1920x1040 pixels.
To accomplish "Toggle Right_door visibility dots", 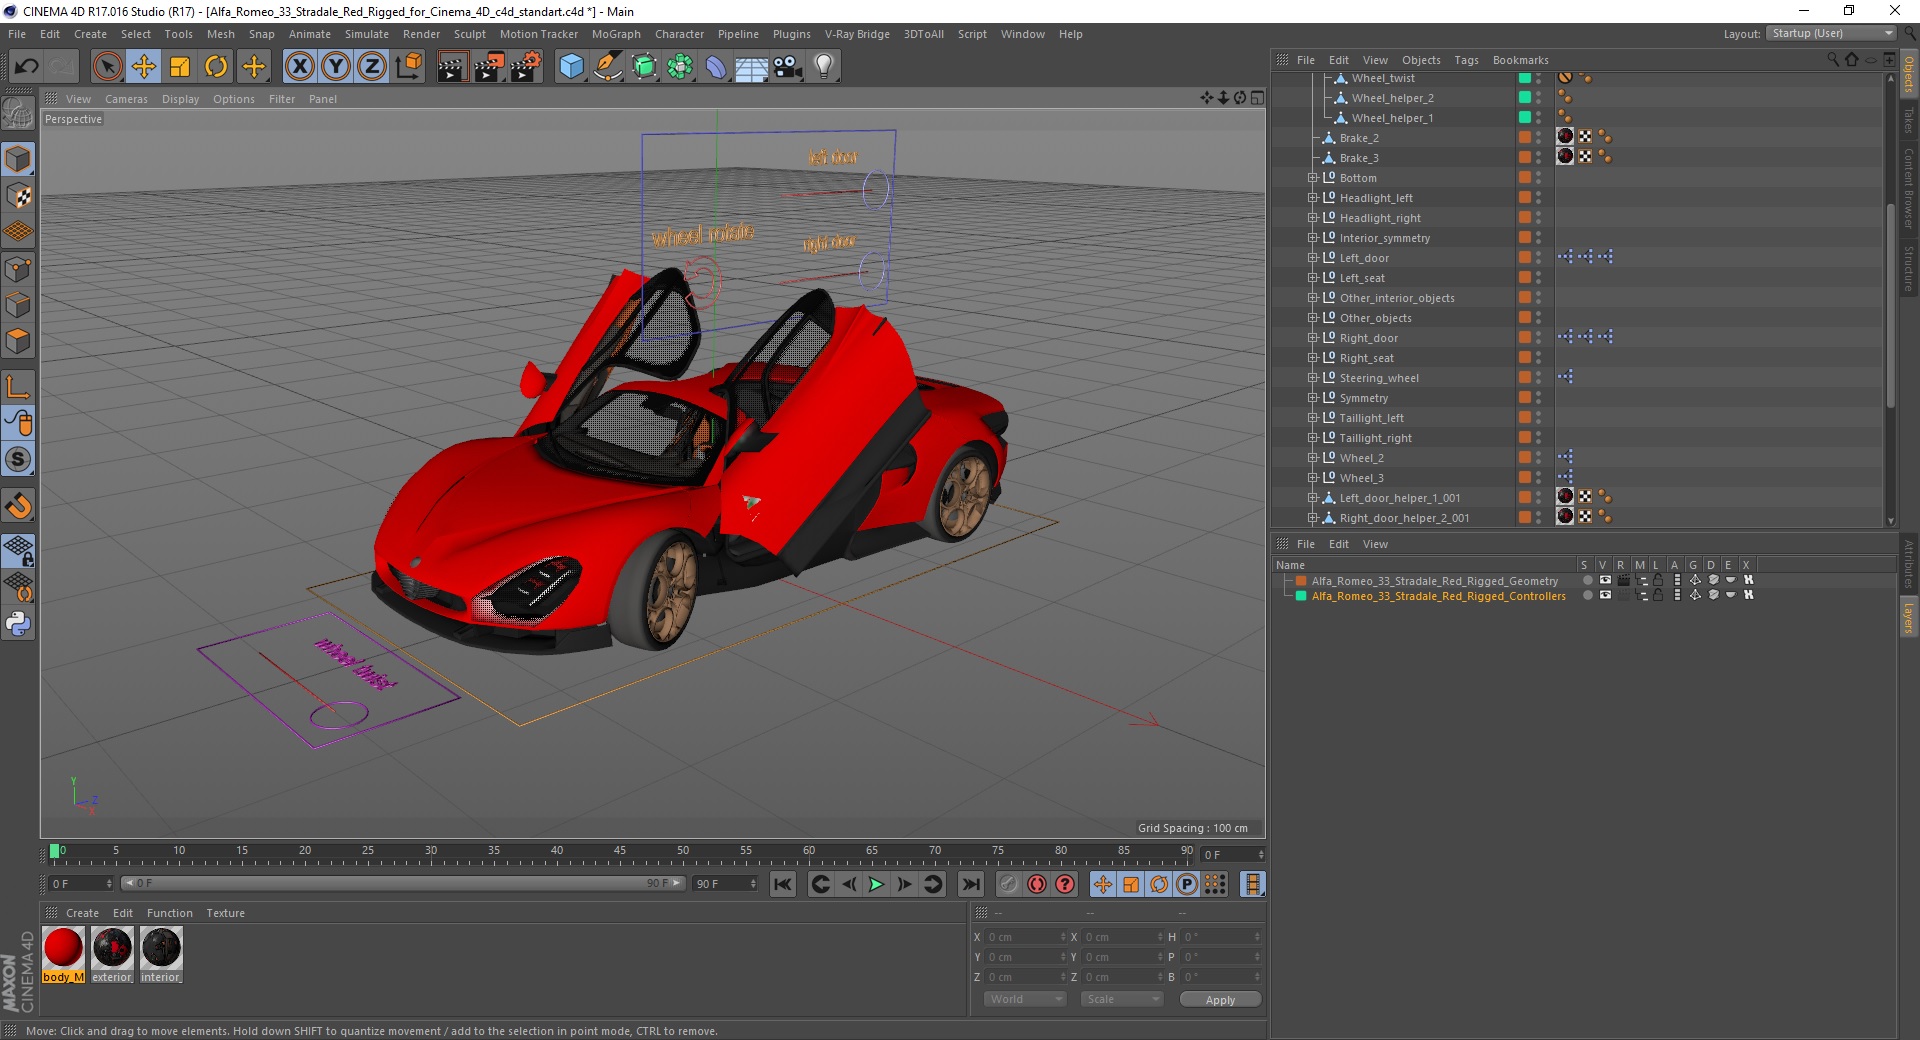I will (x=1538, y=338).
